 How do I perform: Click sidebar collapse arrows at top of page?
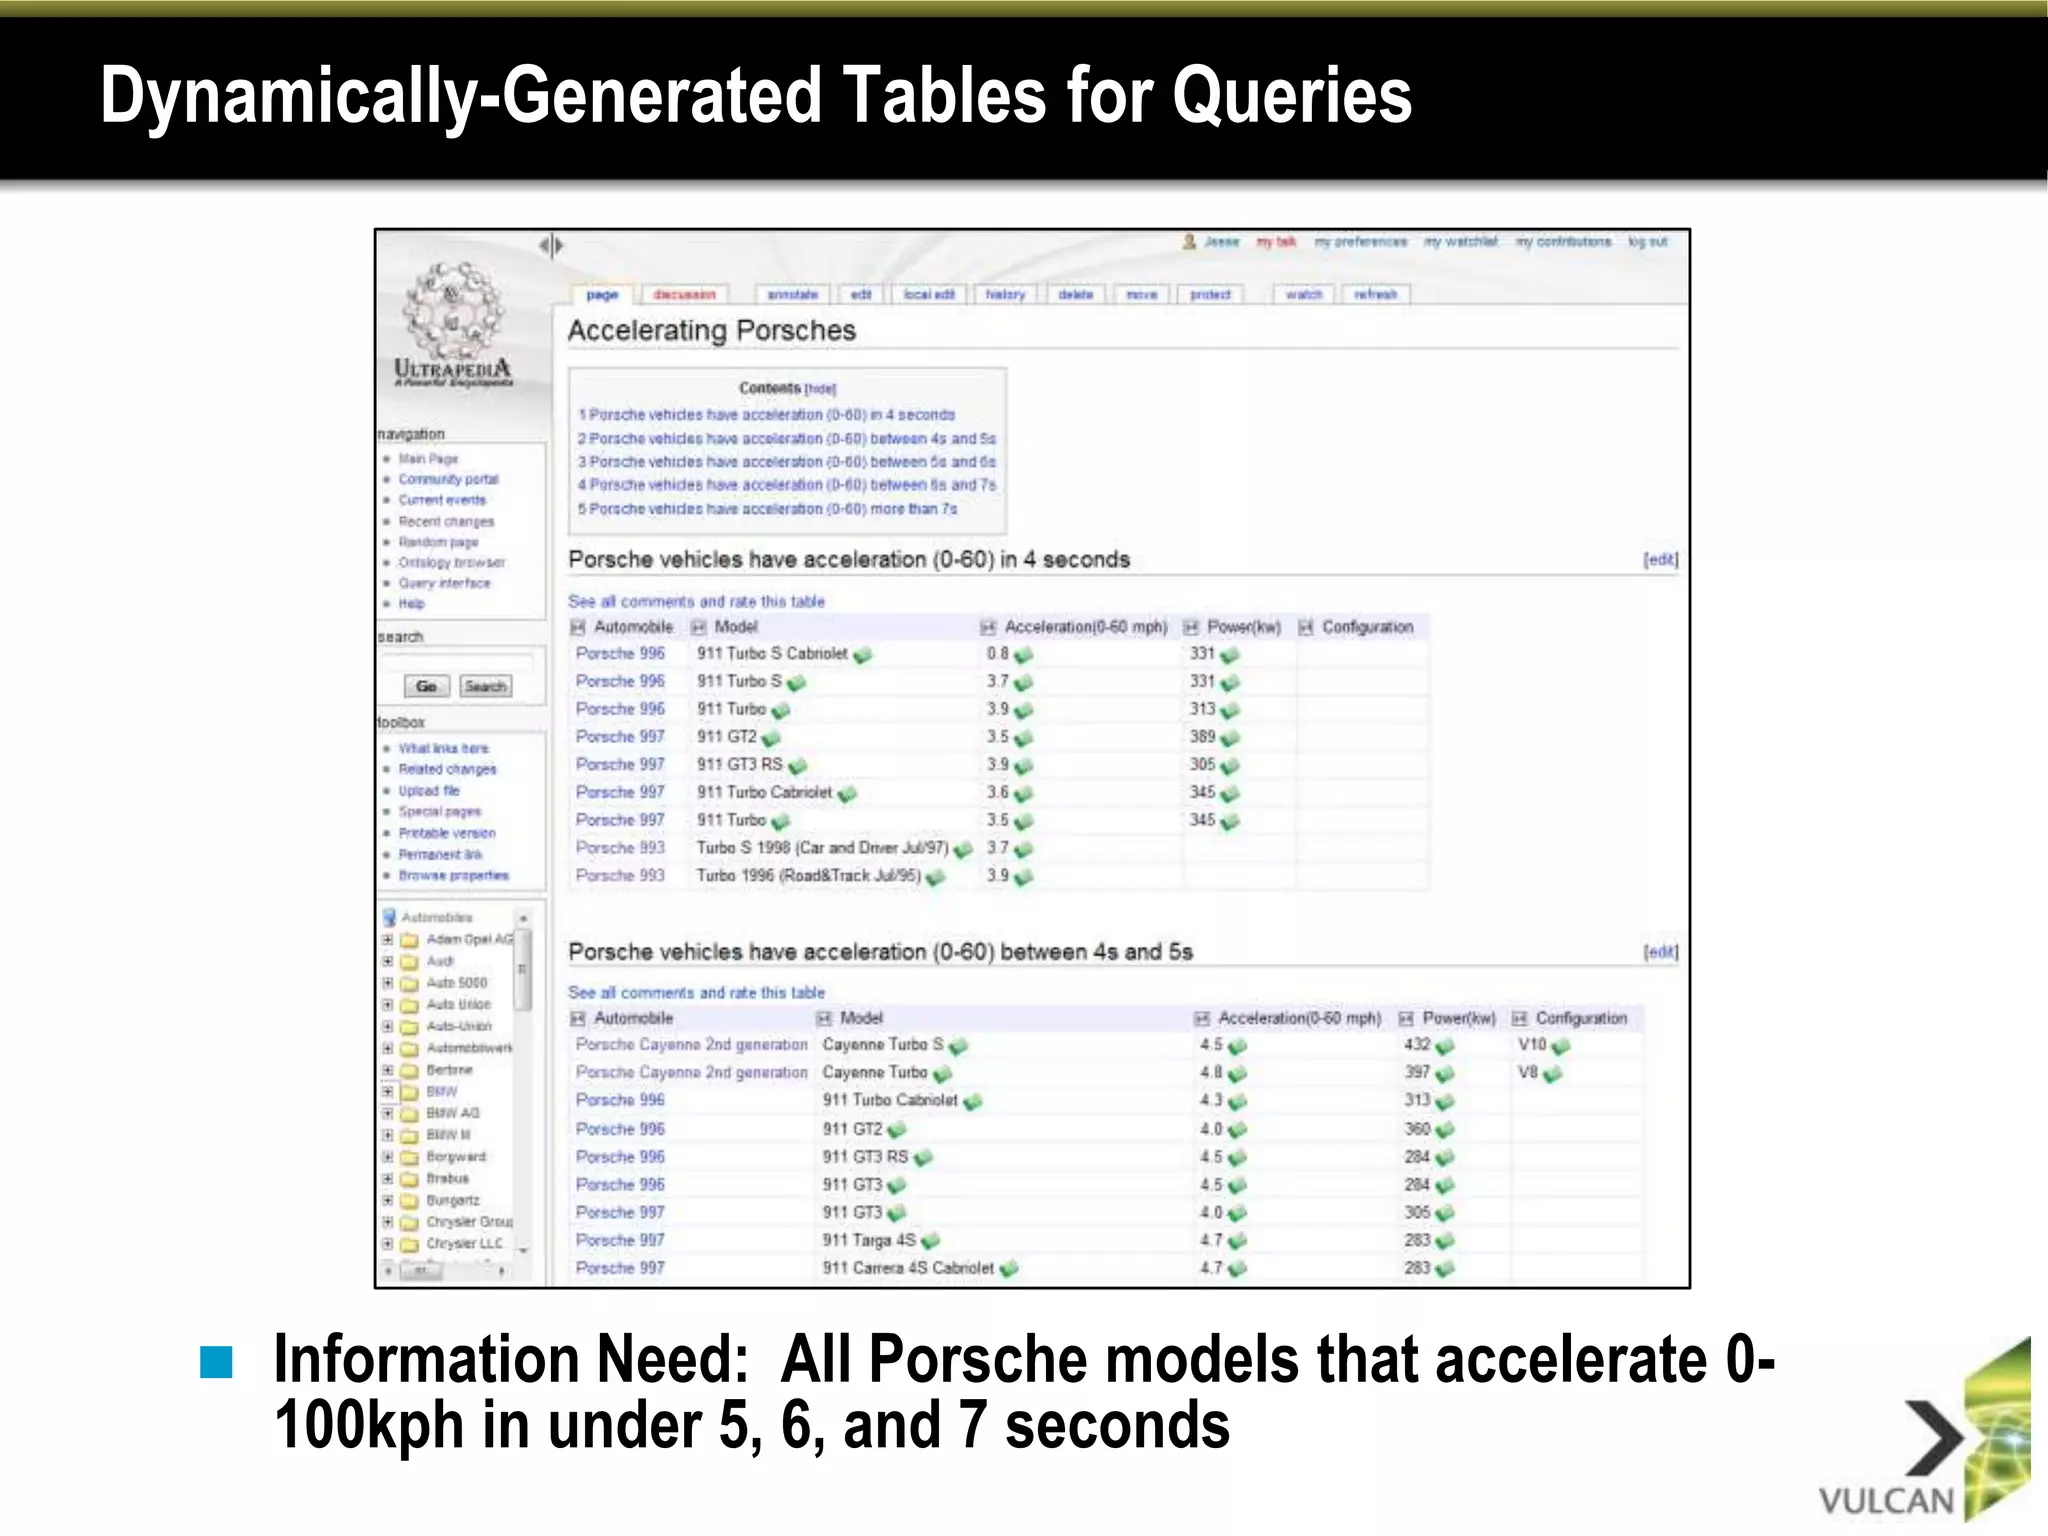click(551, 245)
